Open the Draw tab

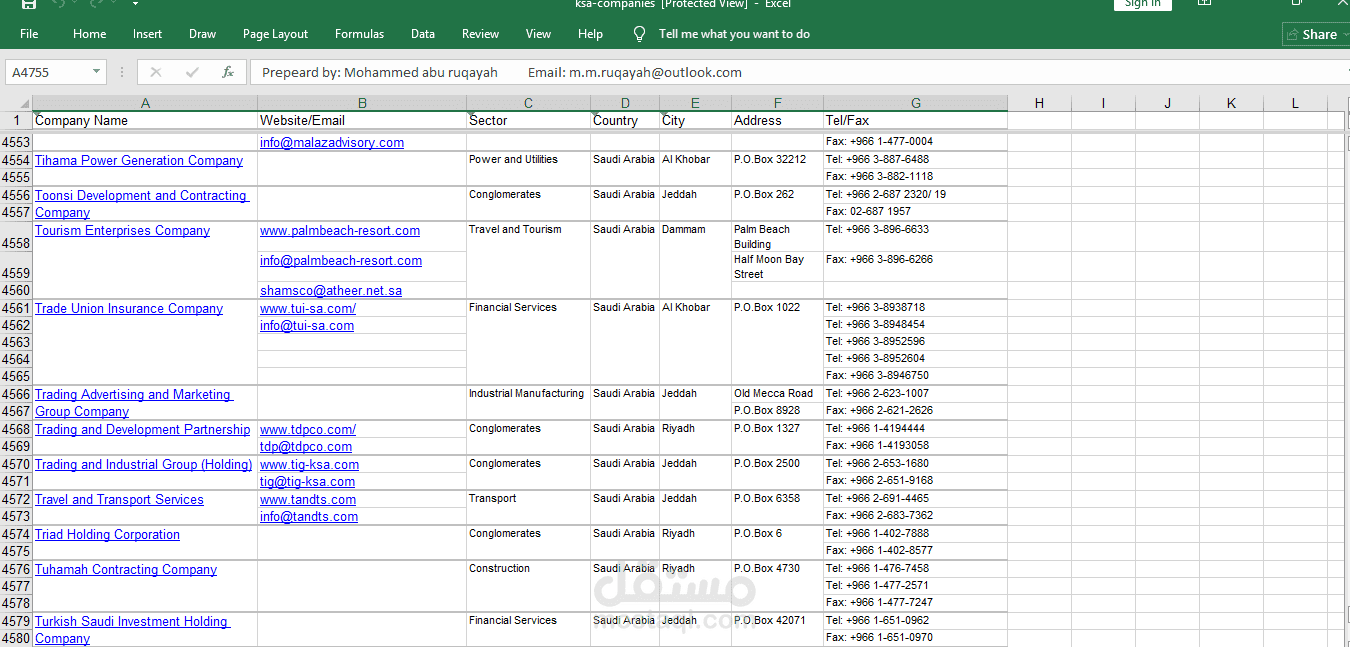click(x=202, y=34)
